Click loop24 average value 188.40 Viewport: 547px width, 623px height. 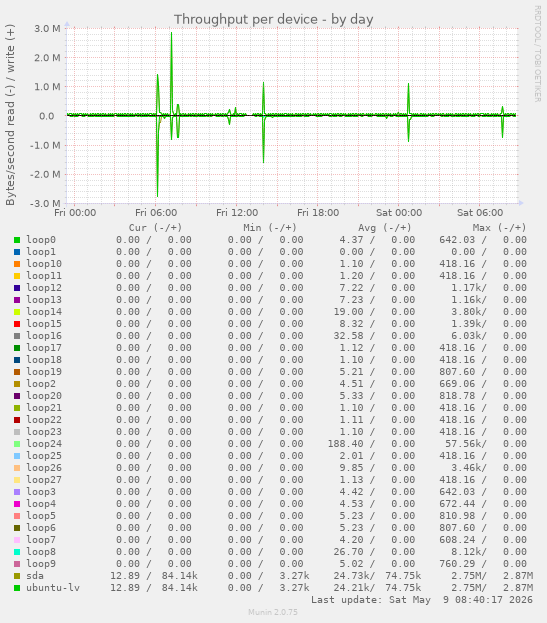coord(345,444)
